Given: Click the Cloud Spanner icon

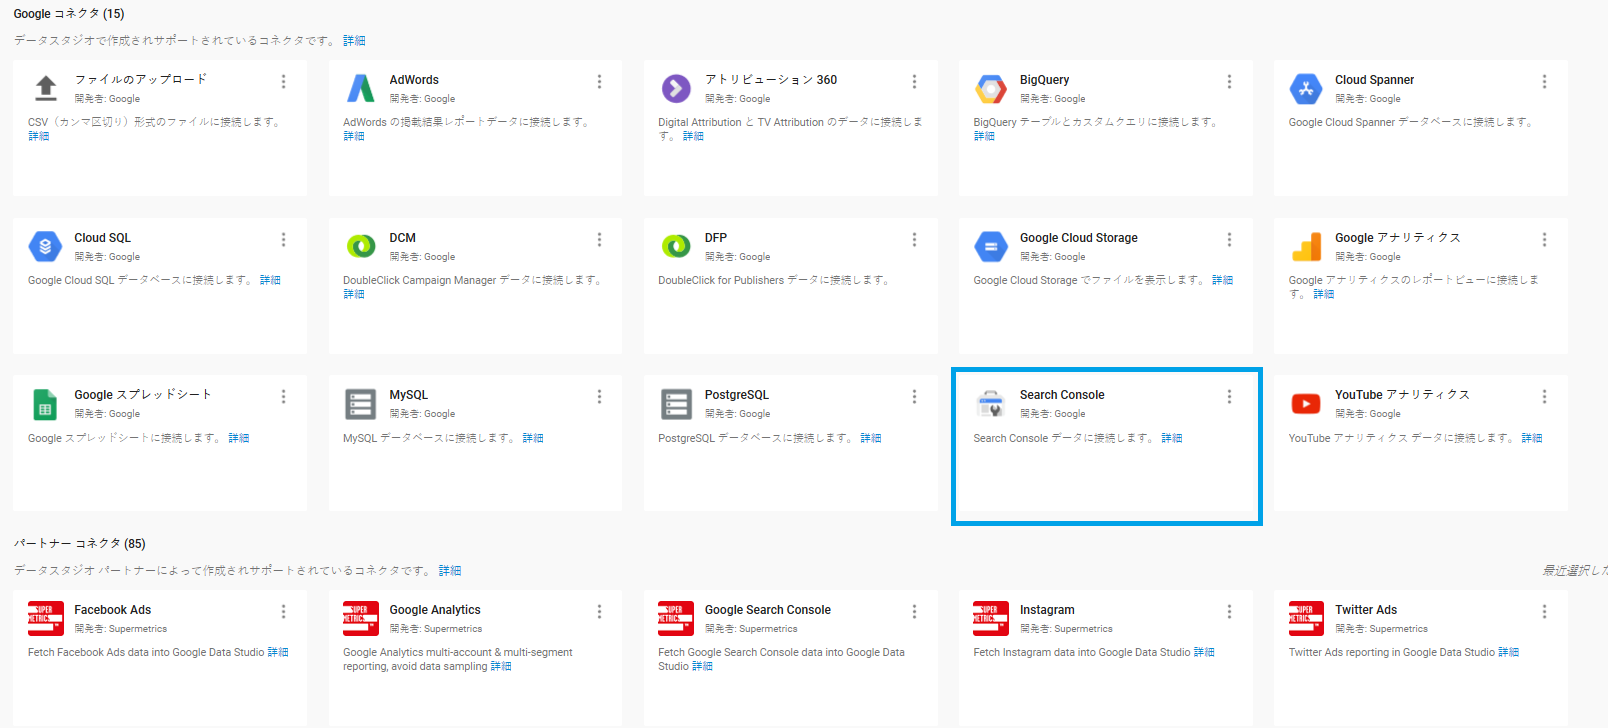Looking at the screenshot, I should click(x=1306, y=88).
